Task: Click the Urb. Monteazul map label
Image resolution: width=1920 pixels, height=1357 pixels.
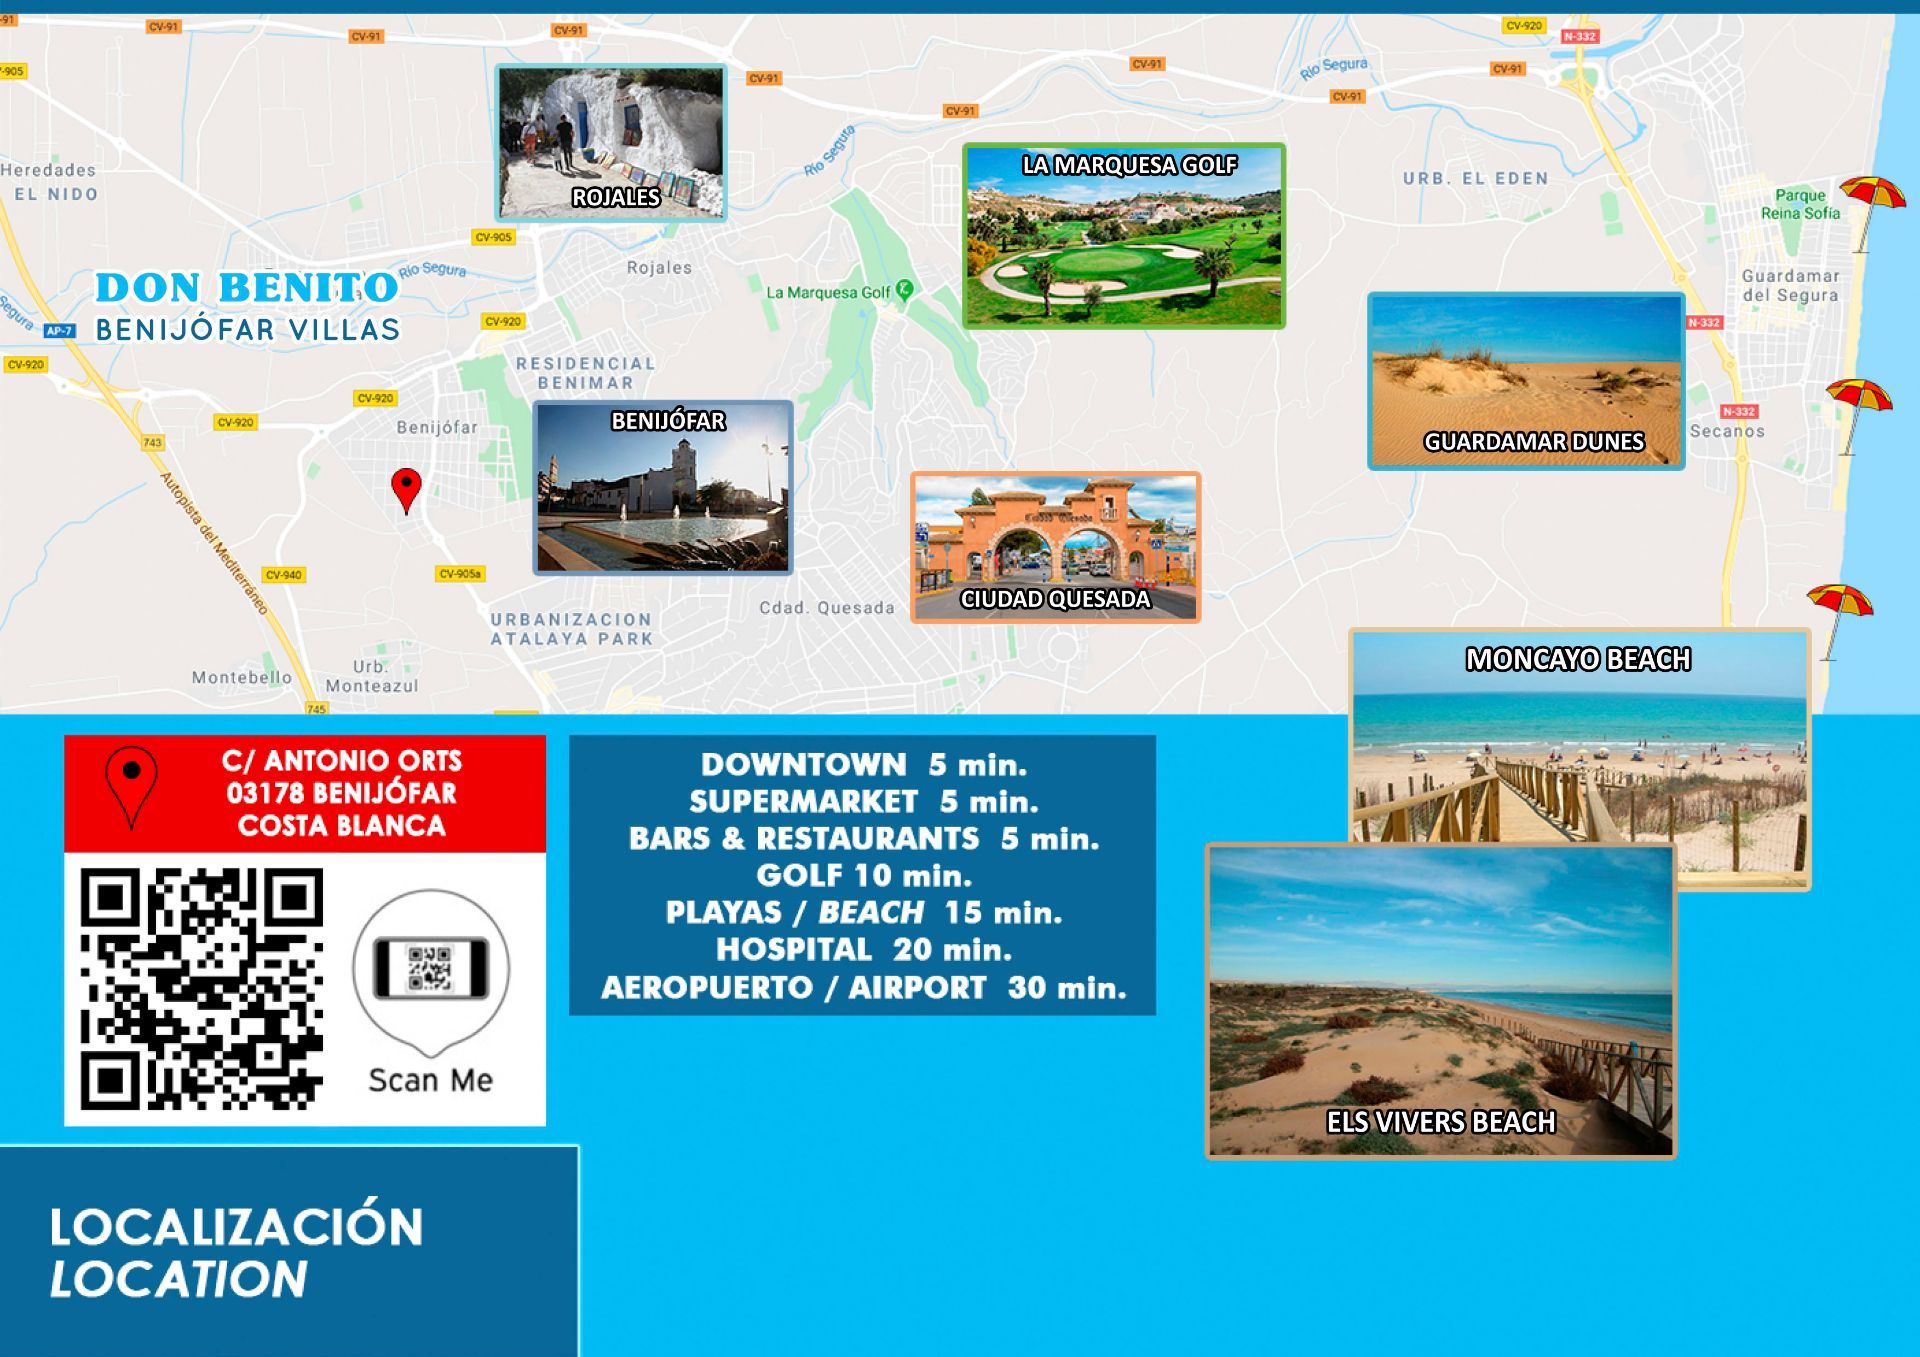Action: coord(372,676)
